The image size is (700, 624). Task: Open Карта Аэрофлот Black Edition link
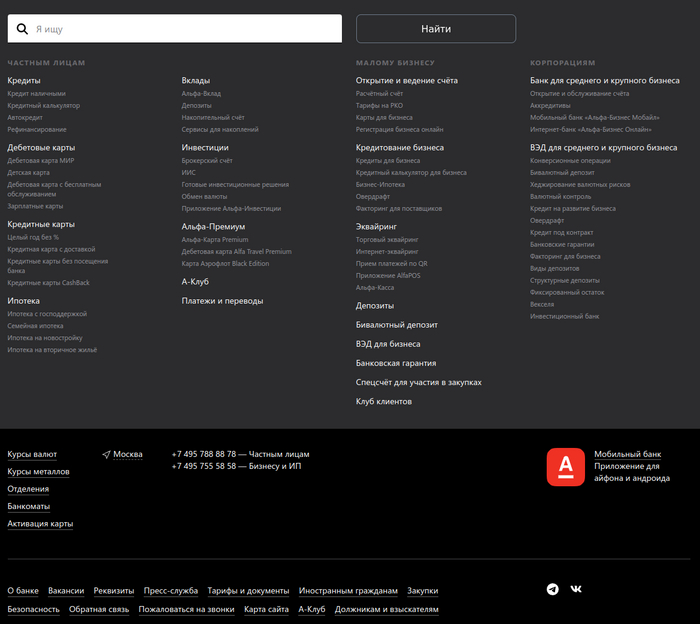pos(225,264)
